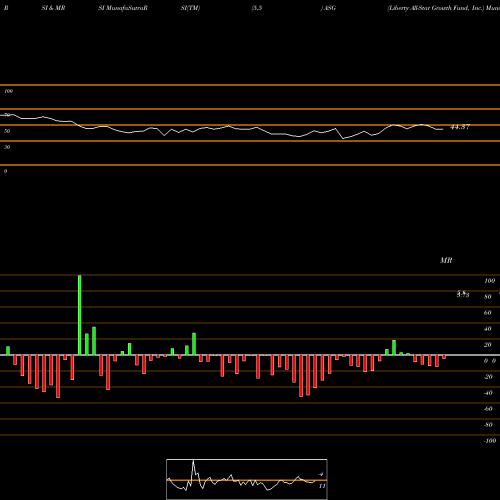Click the '100' label on MR axis
This screenshot has width=500, height=500.
coord(489,281)
